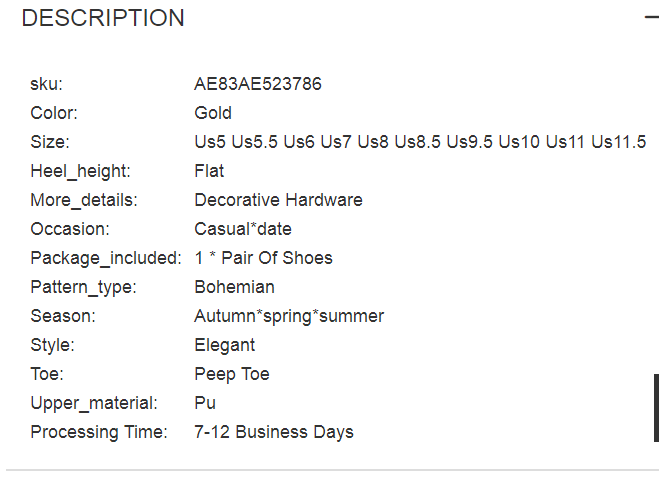The height and width of the screenshot is (480, 659).
Task: Click the Decorative Hardware detail text
Action: [x=278, y=200]
